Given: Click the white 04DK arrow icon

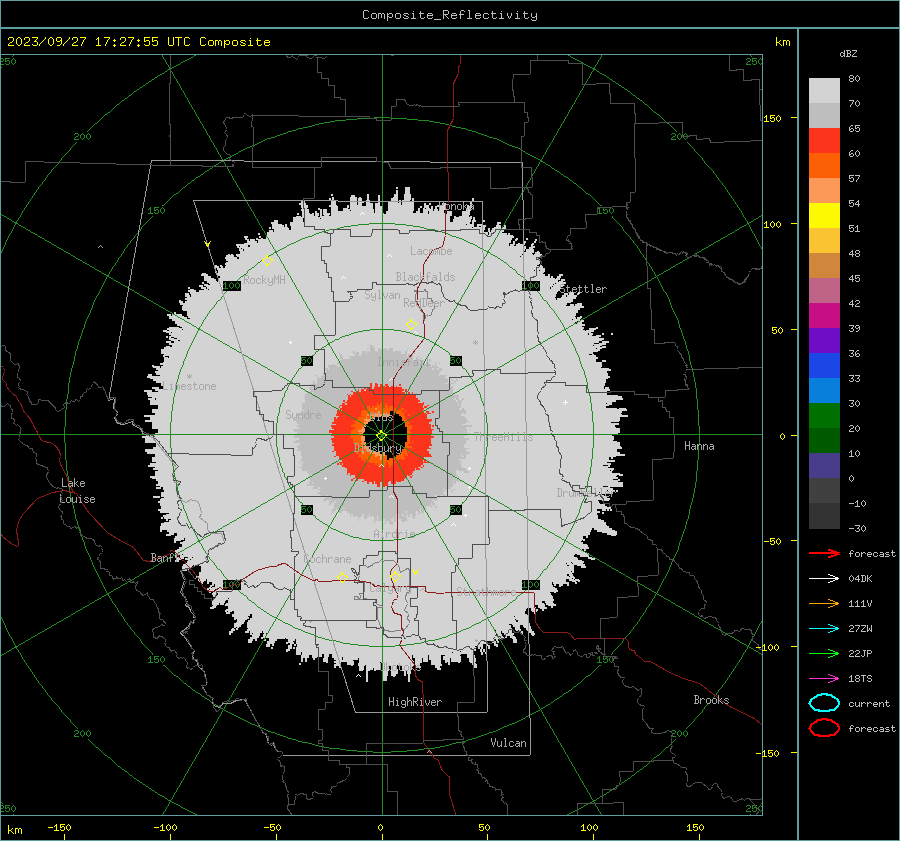Looking at the screenshot, I should click(x=824, y=578).
